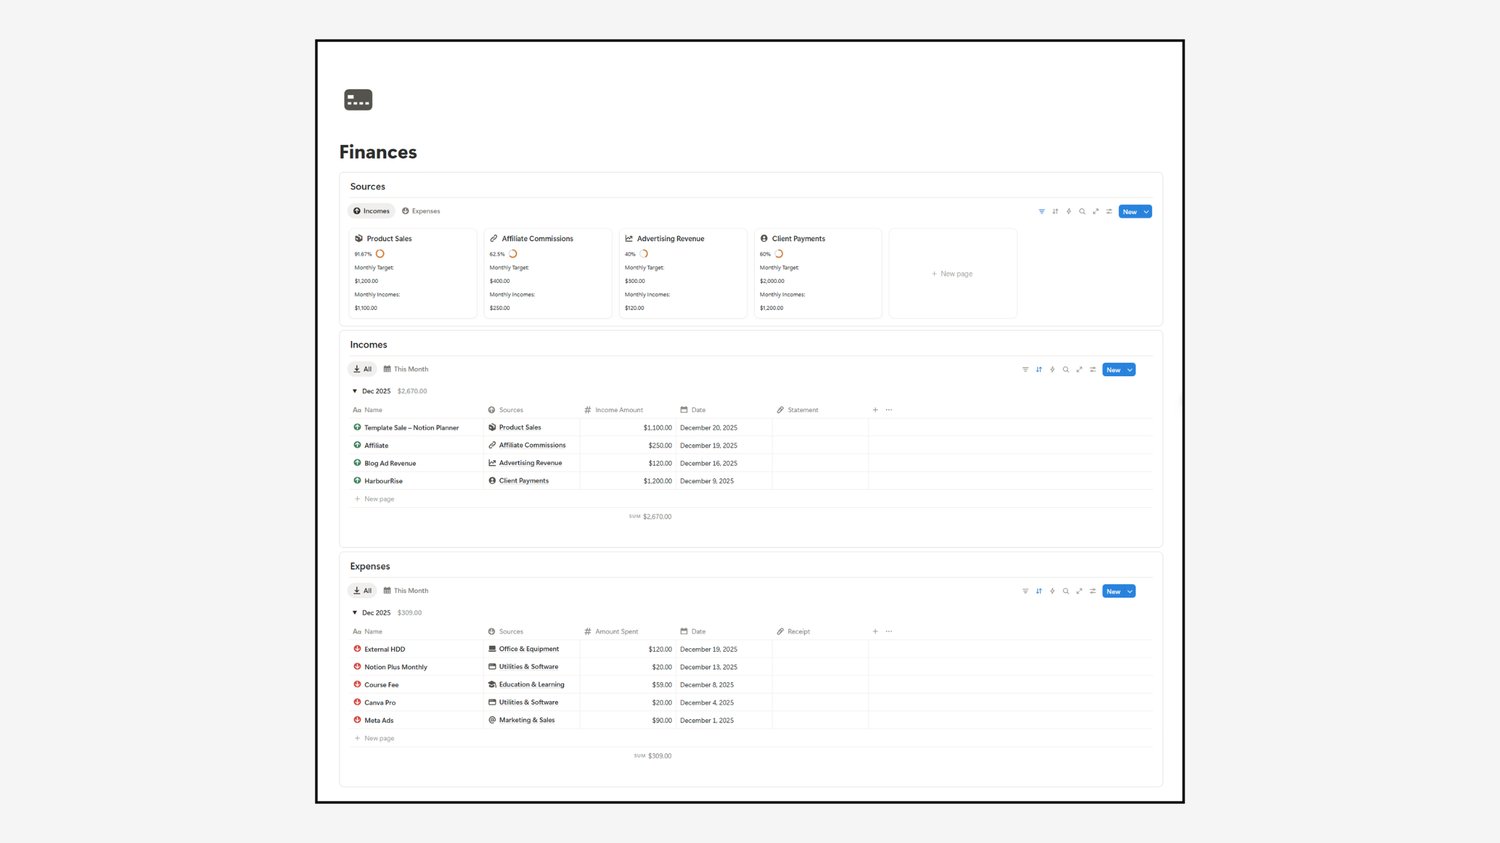Click New page row under Incomes table
1500x843 pixels.
tap(375, 499)
